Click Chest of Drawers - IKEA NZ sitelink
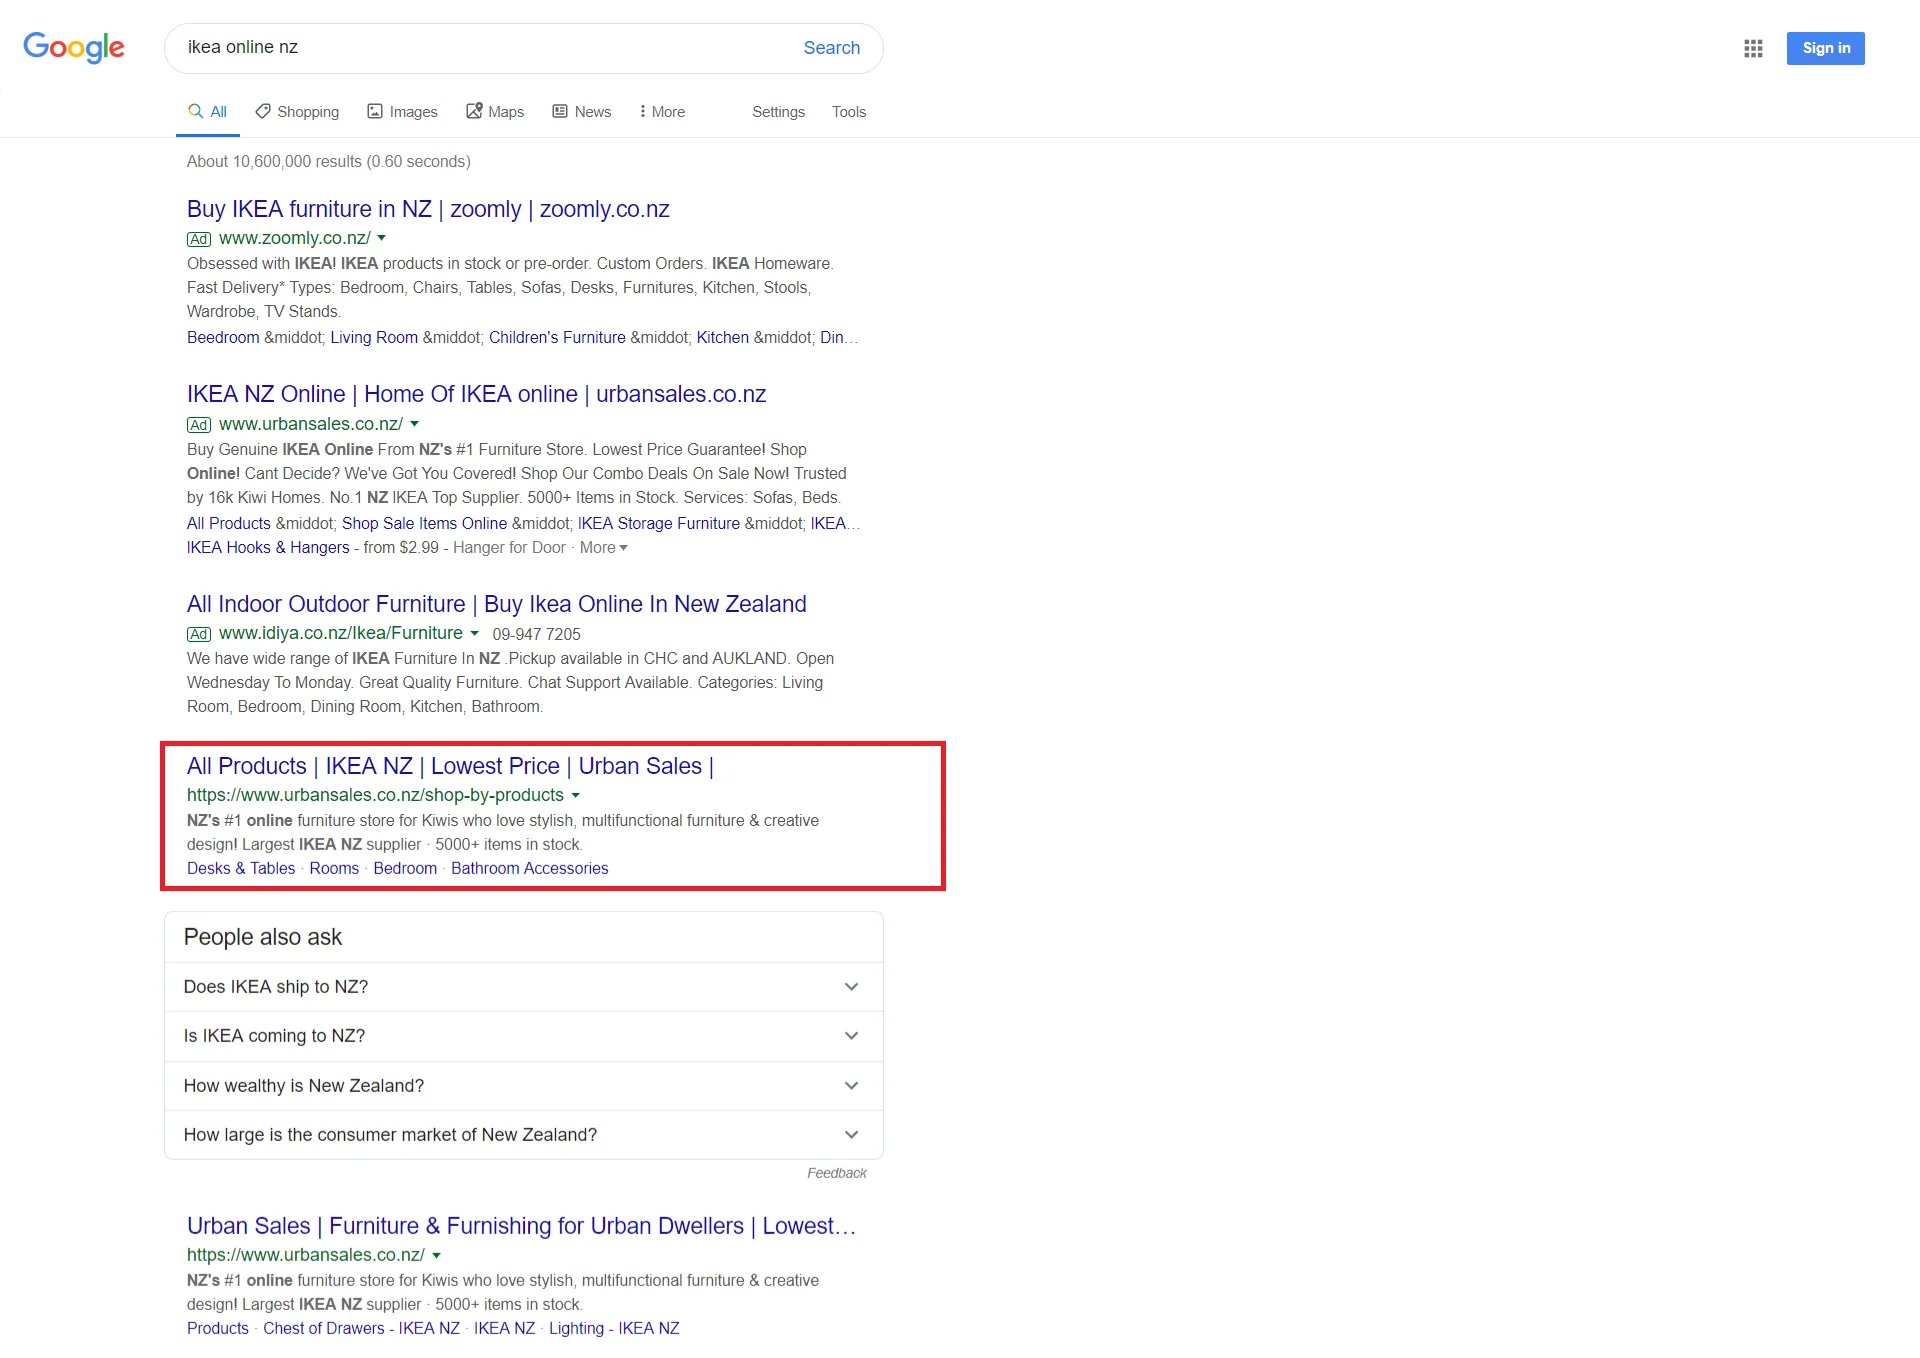The image size is (1920, 1358). [361, 1329]
